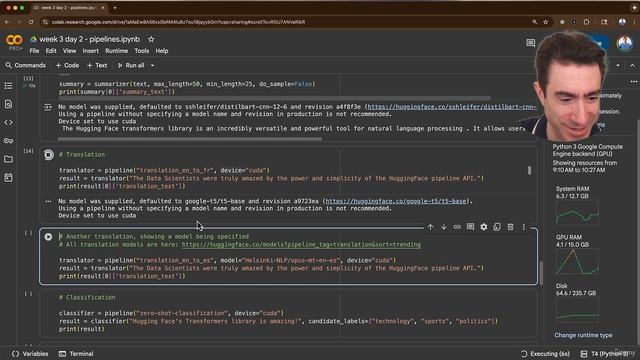Open the table of contents sidebar icon
This screenshot has height=360, width=640.
pos(8,86)
